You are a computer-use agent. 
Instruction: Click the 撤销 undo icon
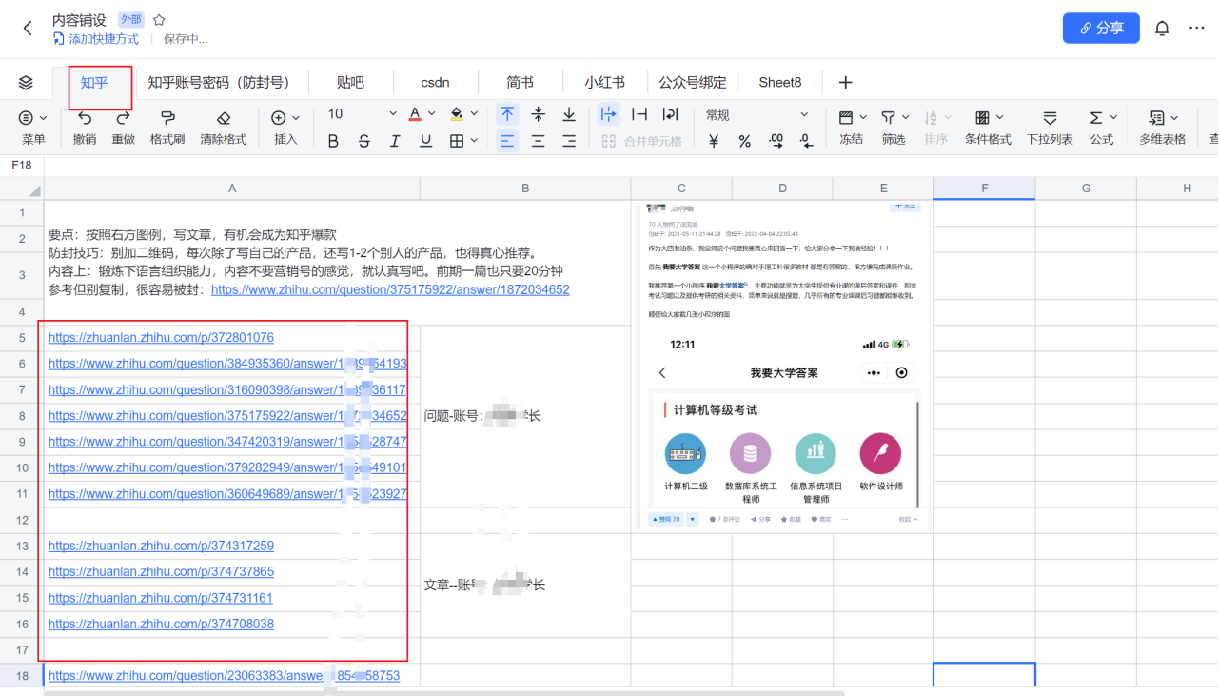coord(85,118)
